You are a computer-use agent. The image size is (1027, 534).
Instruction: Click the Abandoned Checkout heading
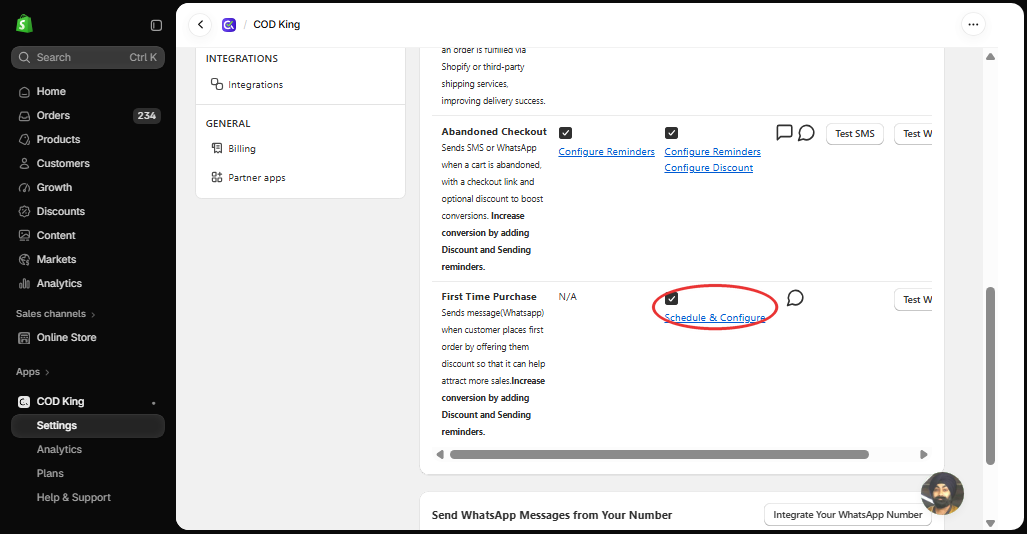point(494,132)
